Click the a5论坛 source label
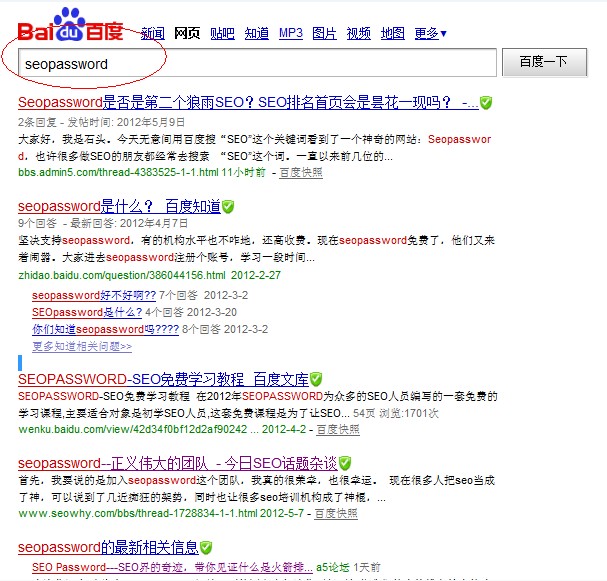 (333, 567)
